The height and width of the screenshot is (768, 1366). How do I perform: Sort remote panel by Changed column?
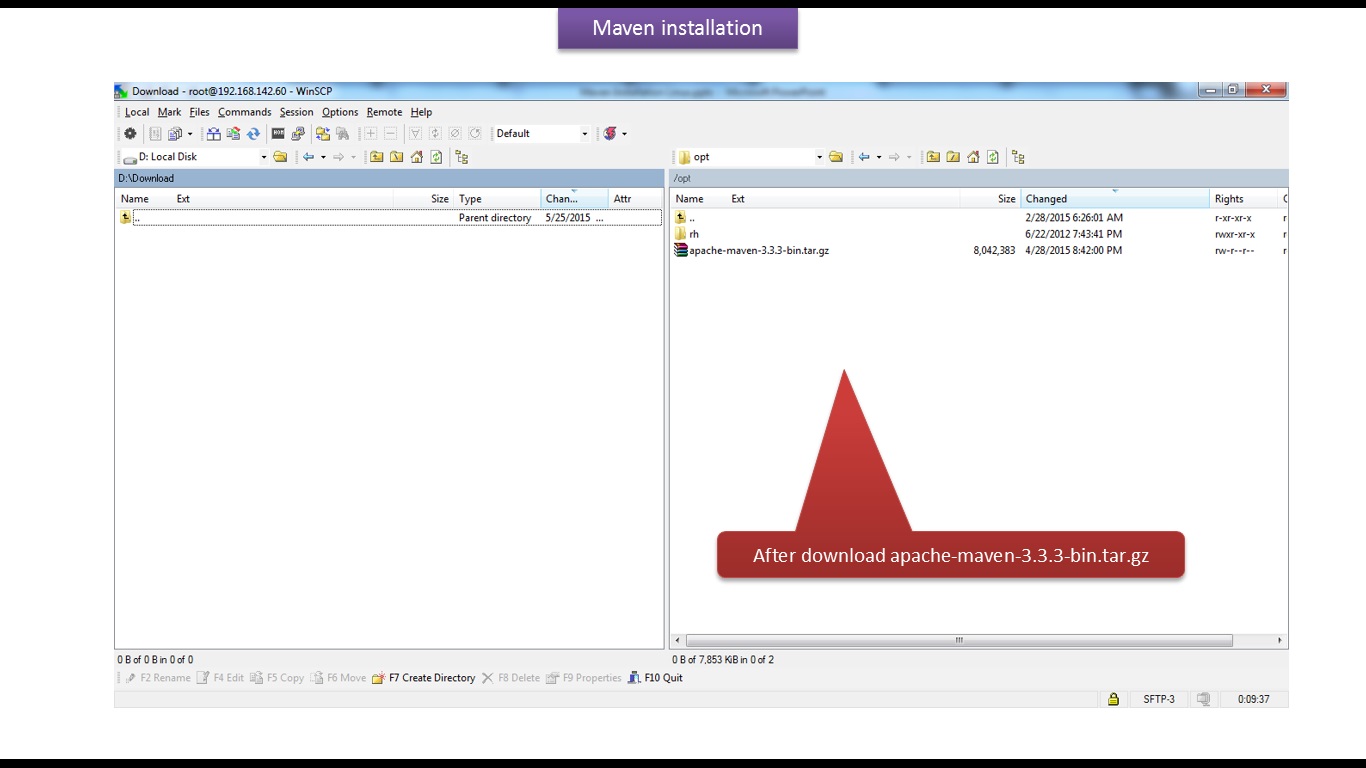(1115, 199)
